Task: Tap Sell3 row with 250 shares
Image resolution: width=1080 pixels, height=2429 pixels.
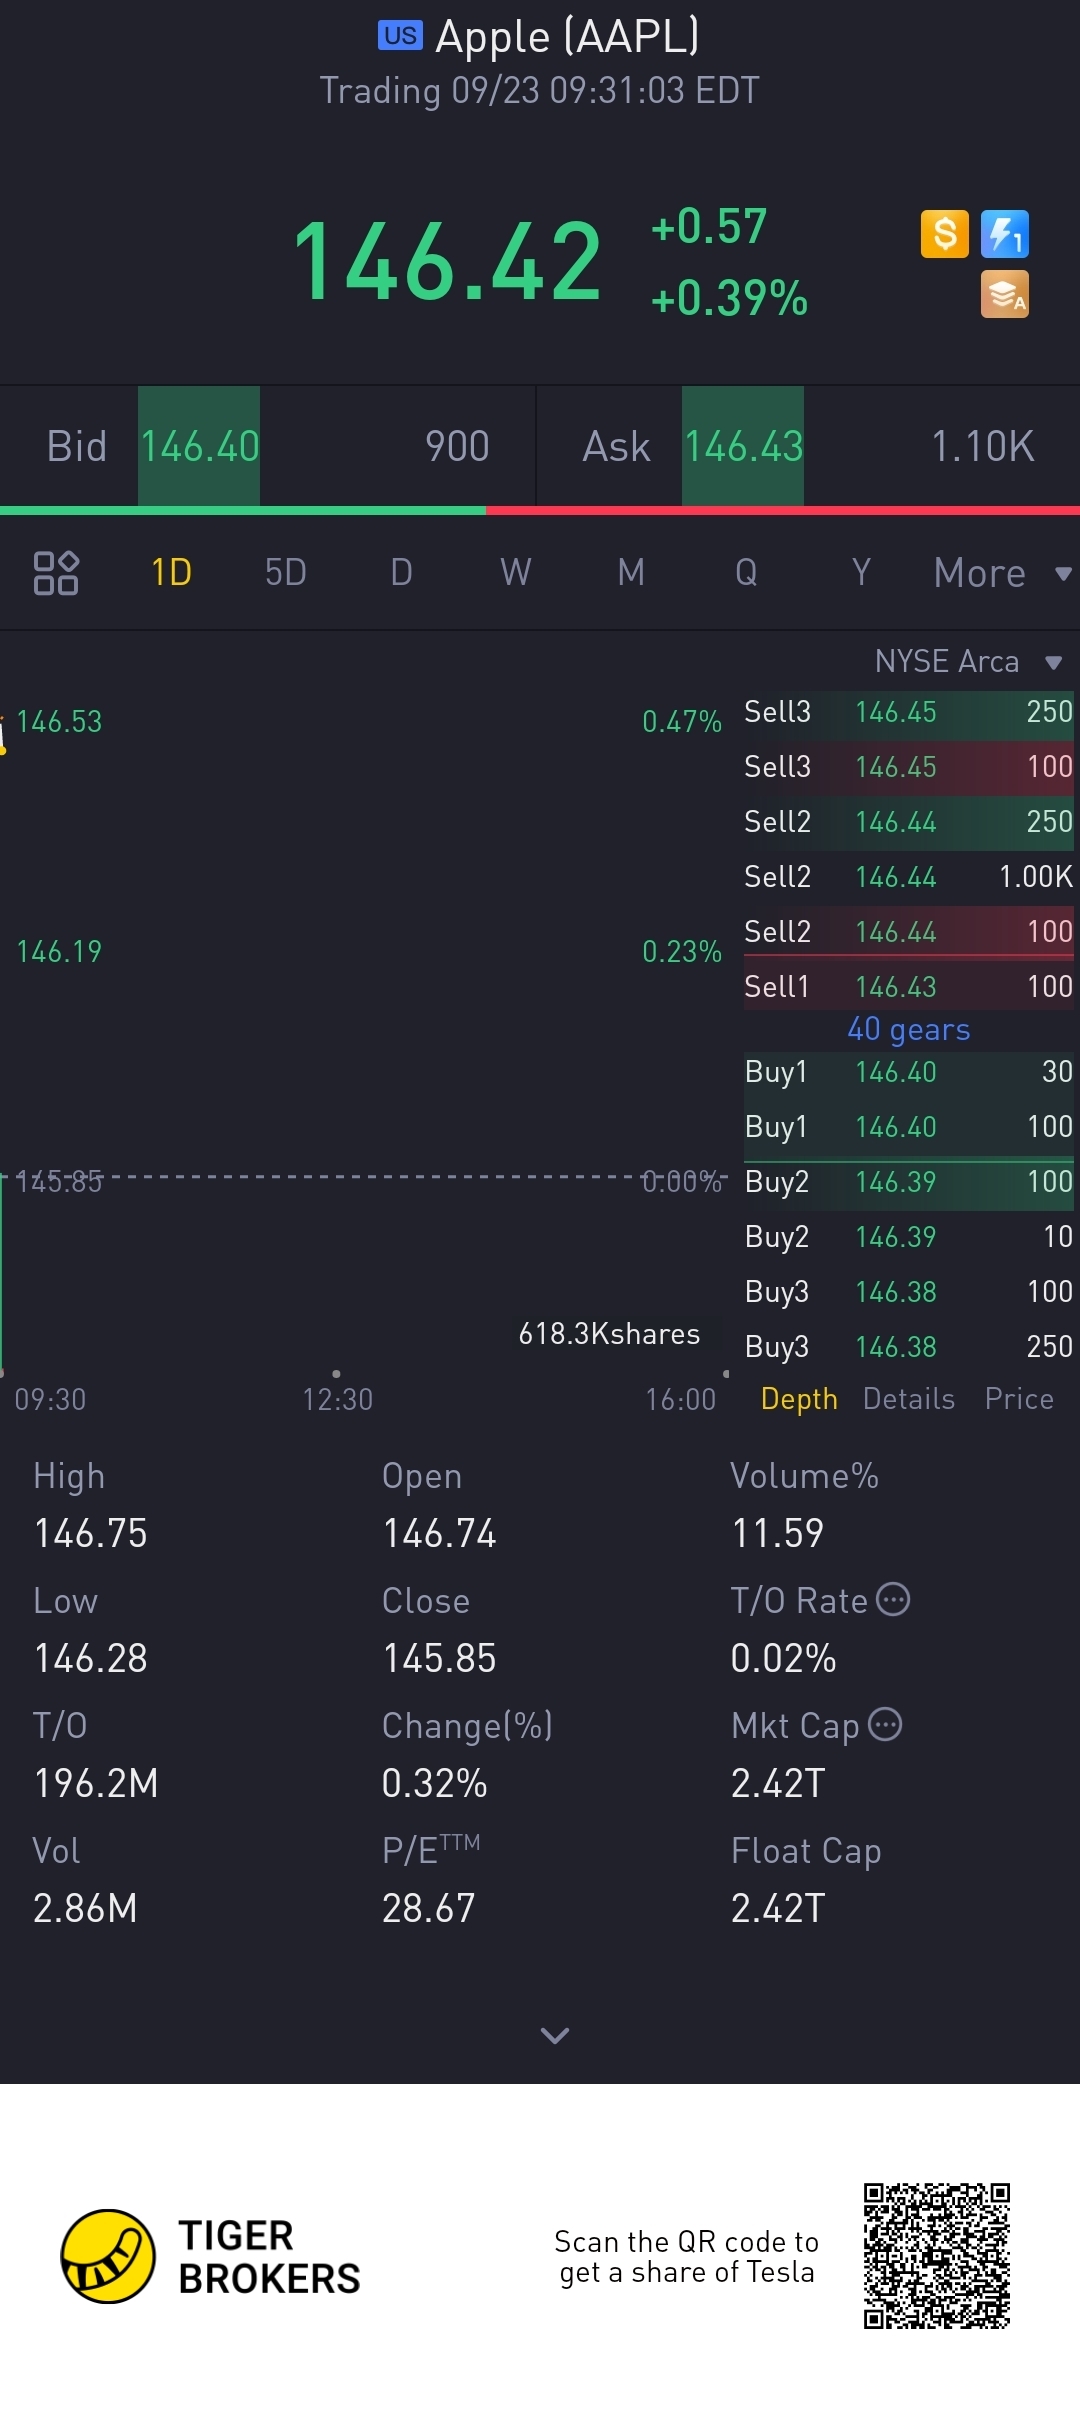Action: point(908,712)
